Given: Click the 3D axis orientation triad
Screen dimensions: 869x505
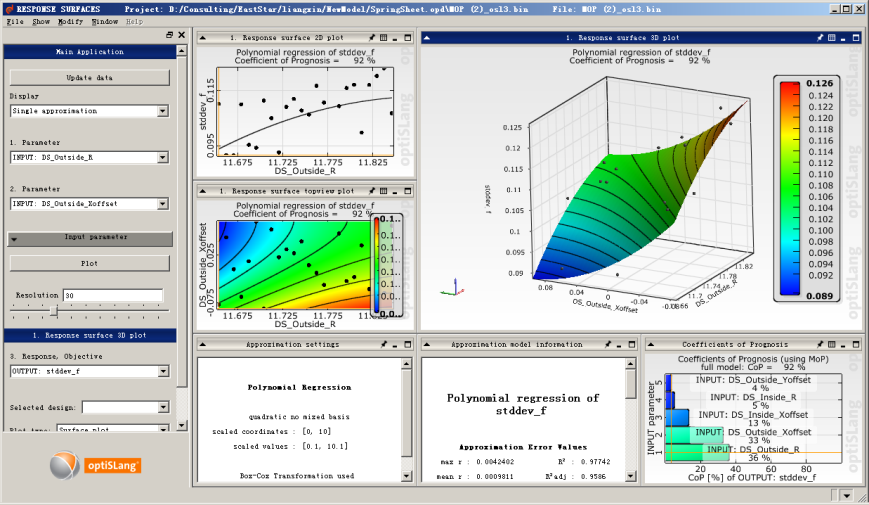Looking at the screenshot, I should point(453,287).
